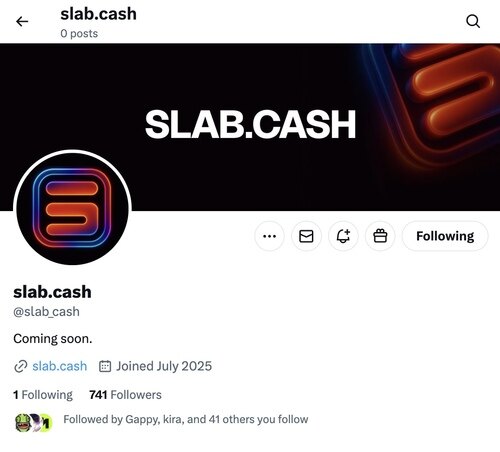Screen dimensions: 500x452
Task: View the 741 Followers list
Action: pyautogui.click(x=125, y=395)
